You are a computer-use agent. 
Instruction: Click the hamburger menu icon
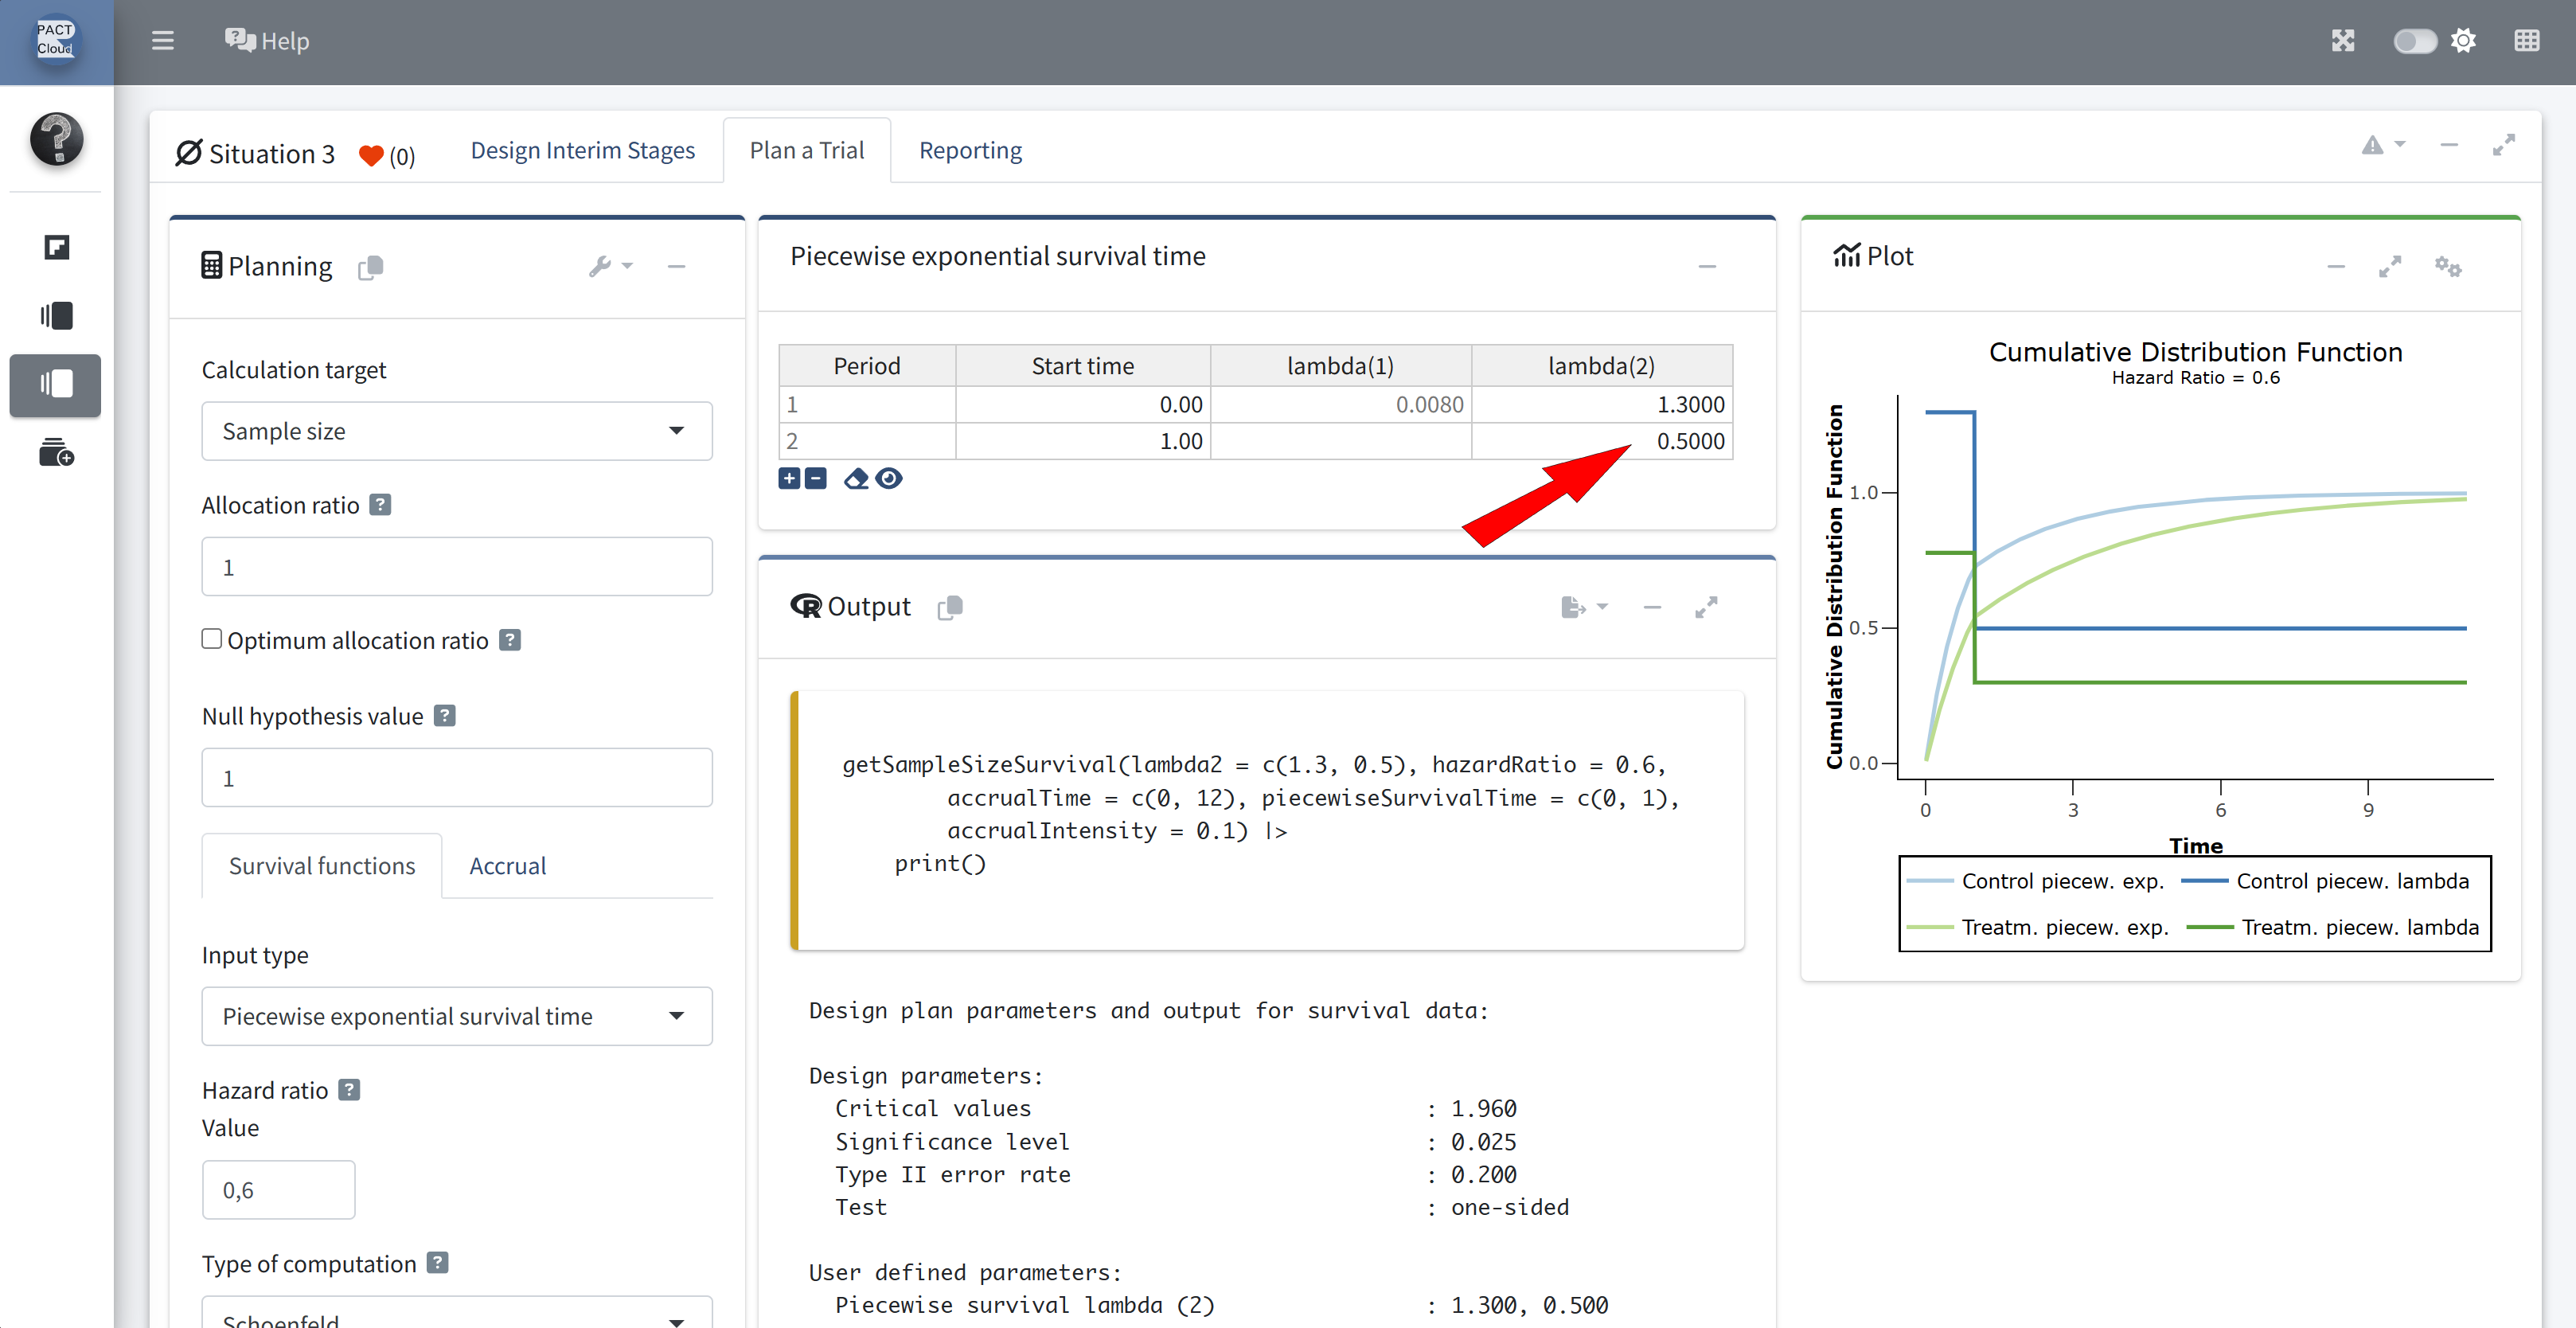click(162, 41)
